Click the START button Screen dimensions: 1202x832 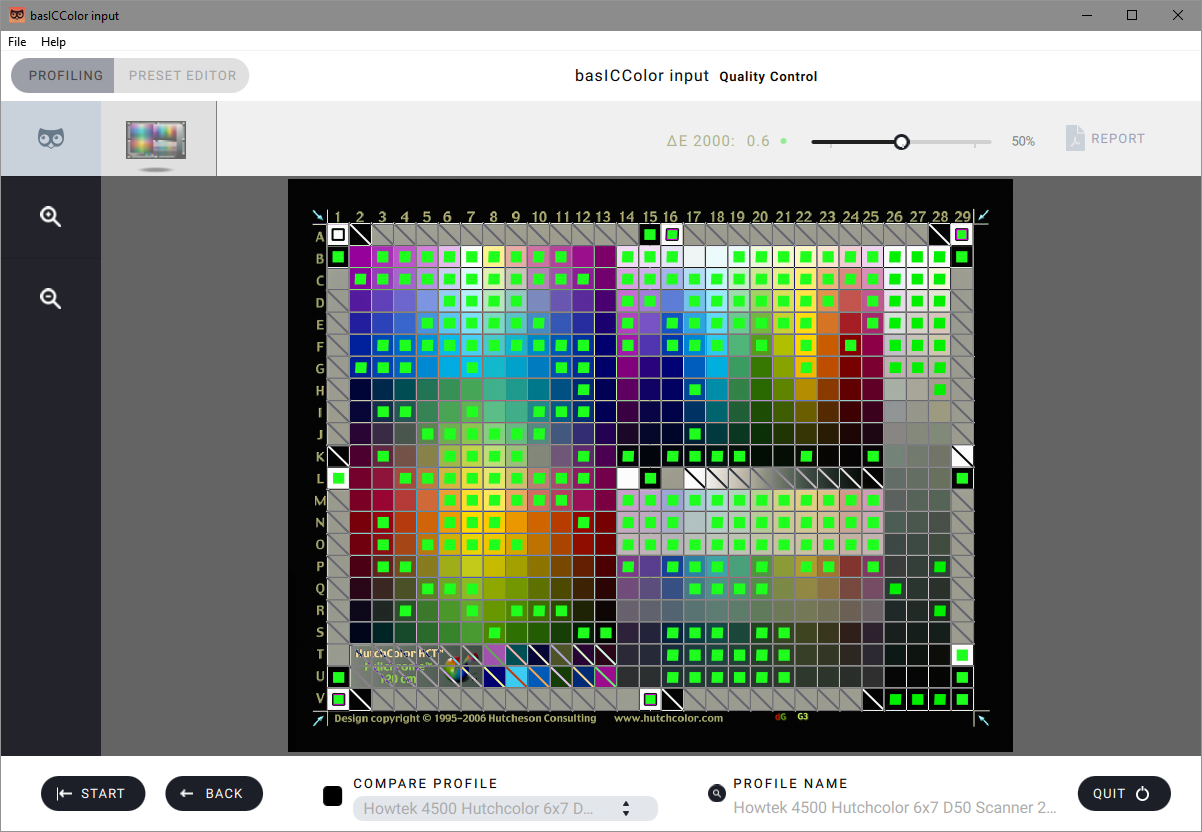point(93,793)
